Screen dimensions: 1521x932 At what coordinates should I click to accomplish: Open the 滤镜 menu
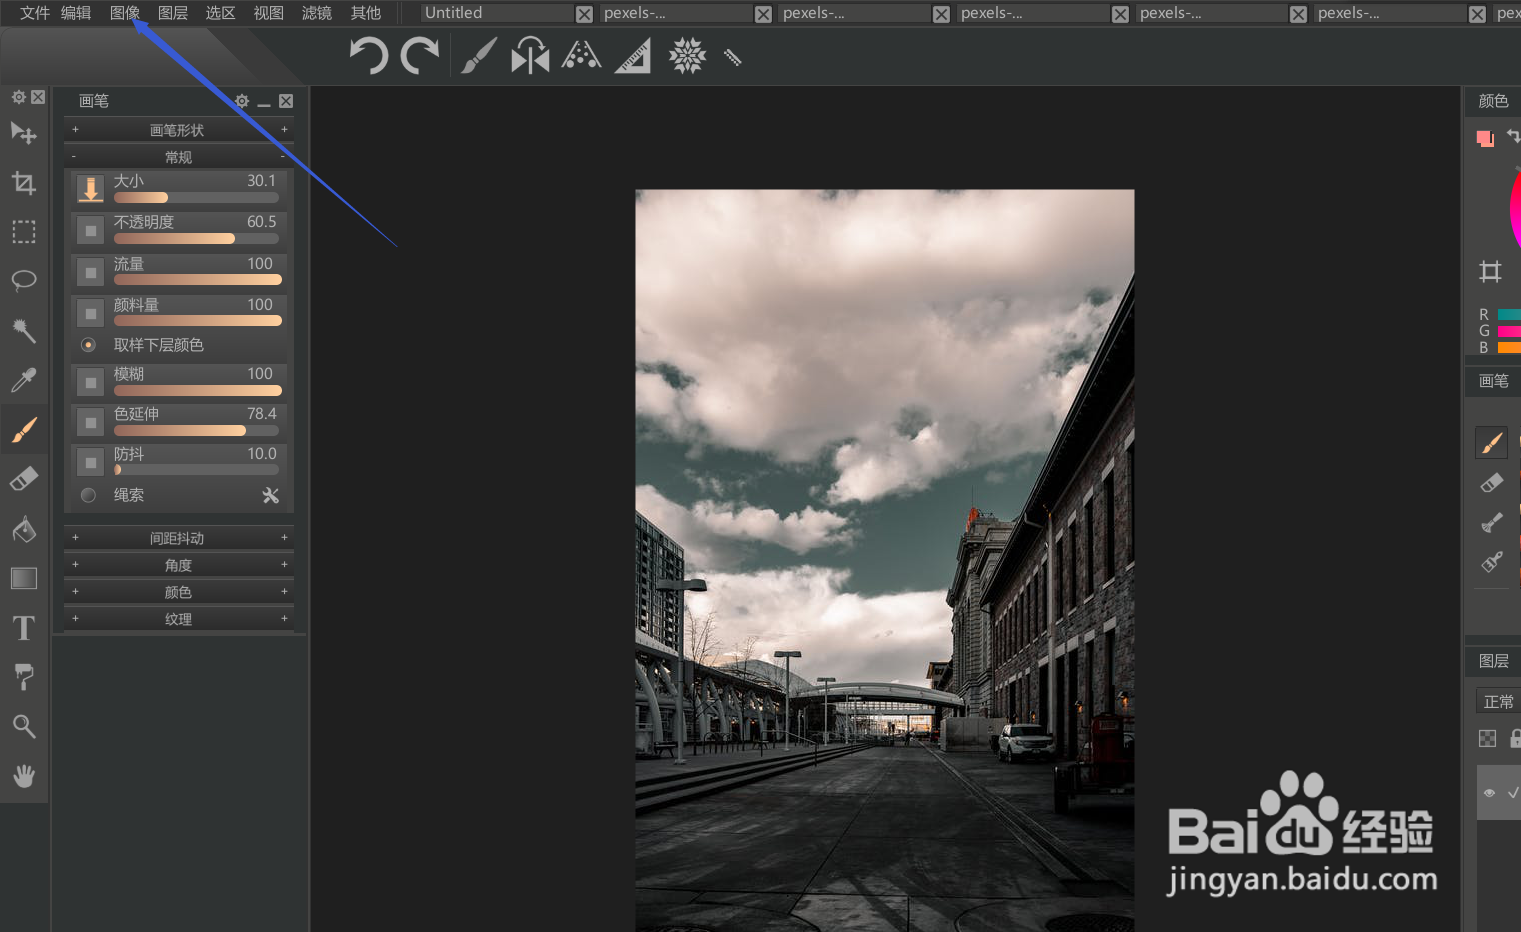click(317, 13)
